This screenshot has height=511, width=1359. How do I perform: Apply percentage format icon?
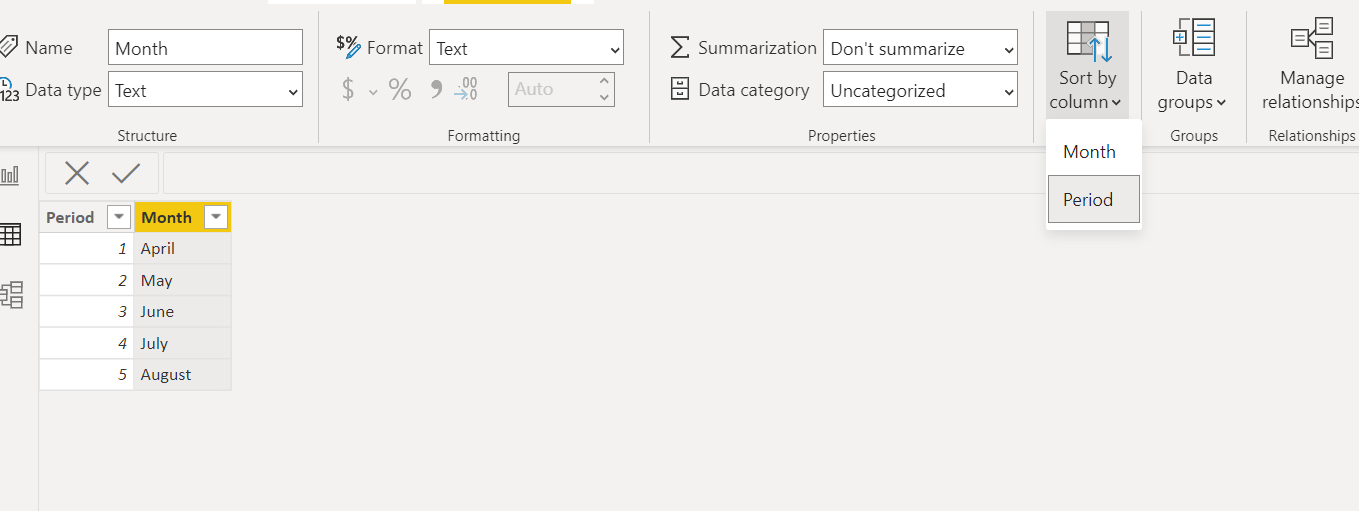point(400,90)
